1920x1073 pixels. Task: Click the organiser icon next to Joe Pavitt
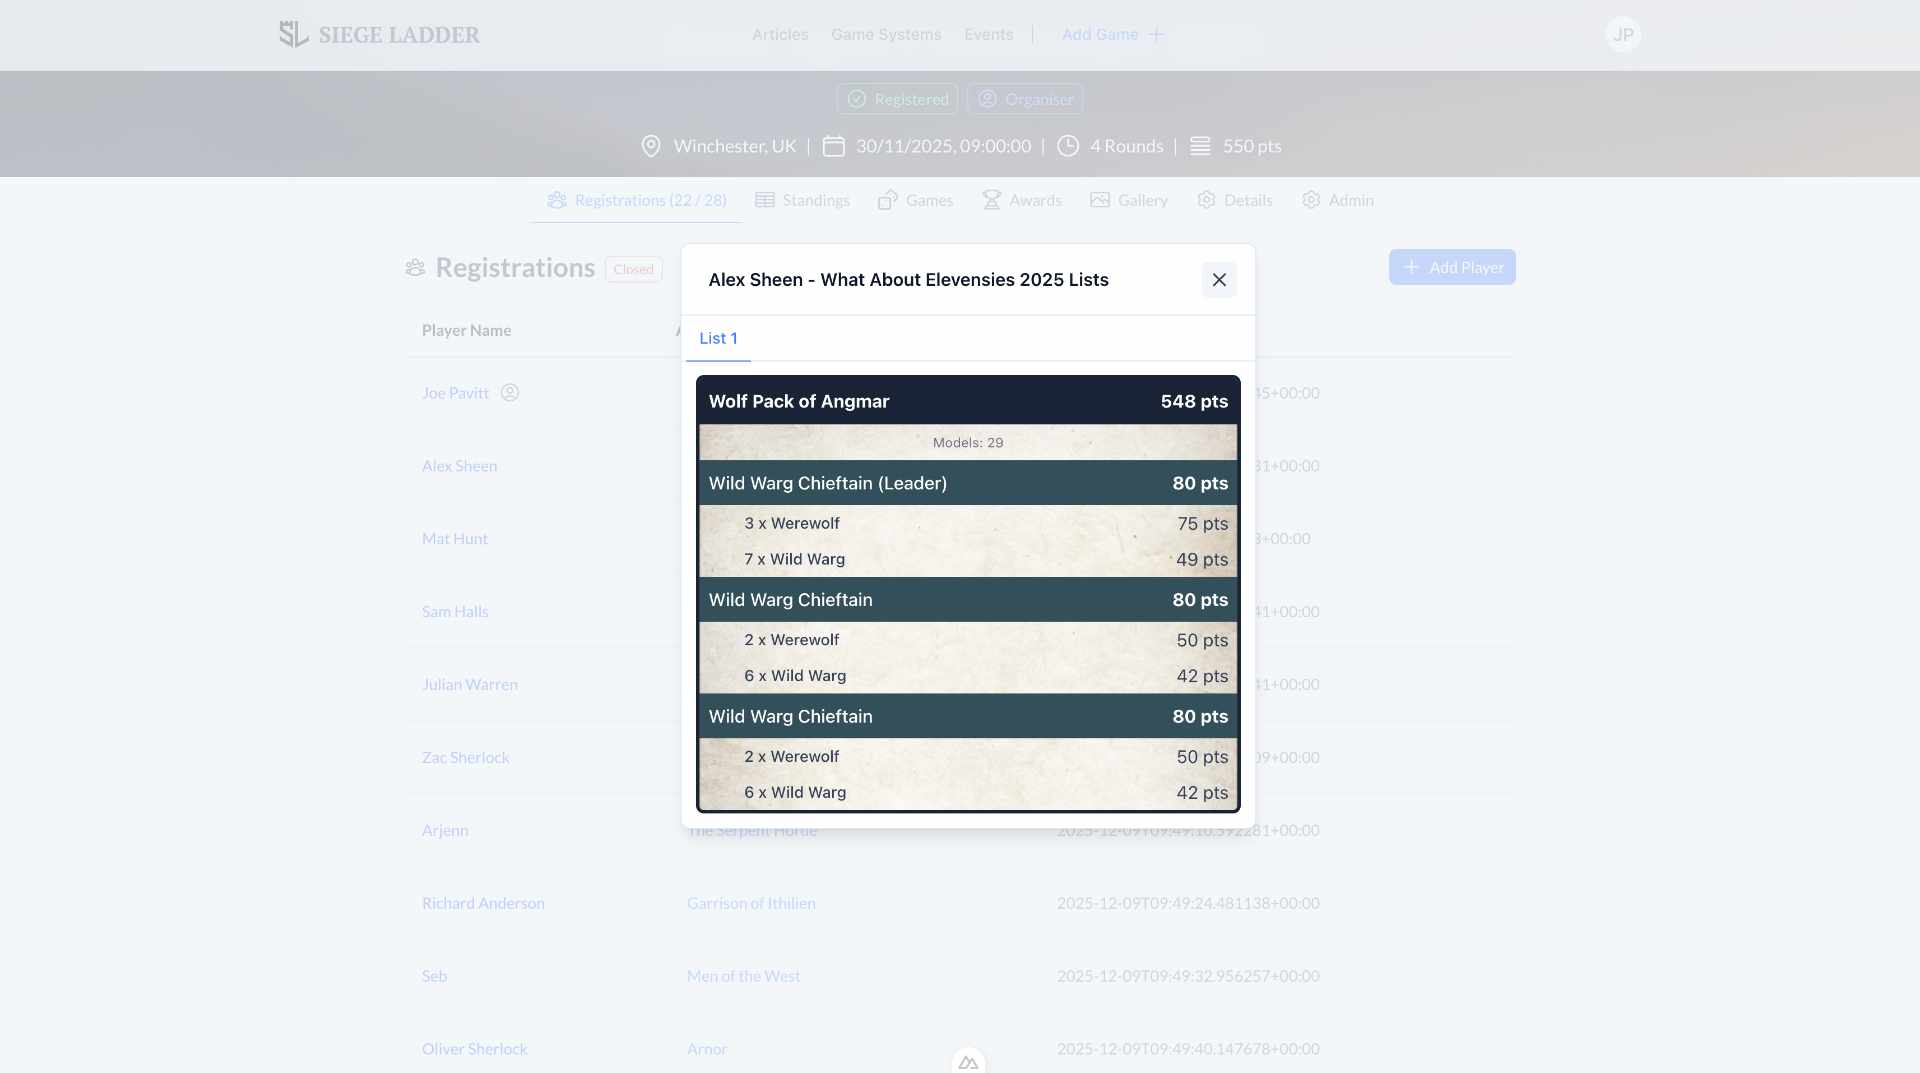tap(510, 393)
